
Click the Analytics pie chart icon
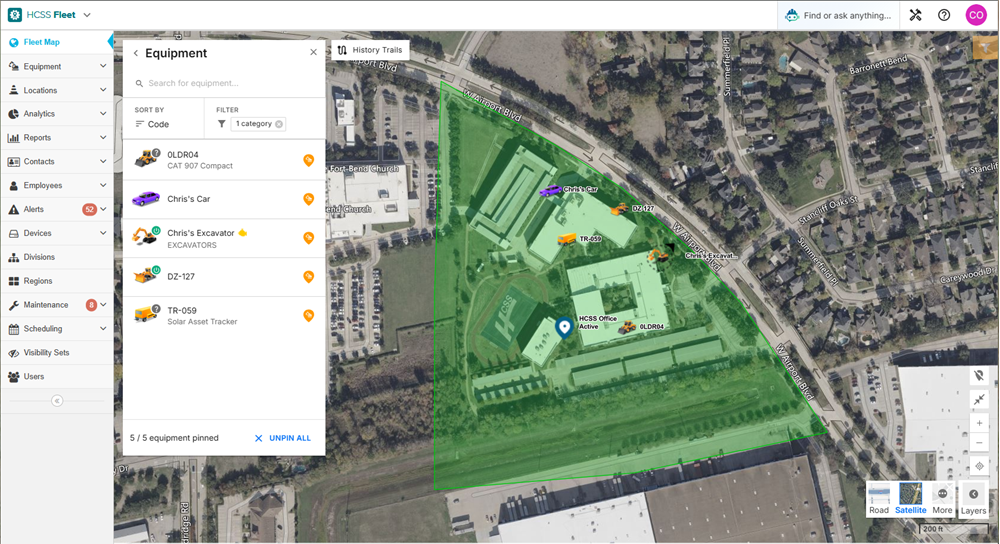point(13,114)
